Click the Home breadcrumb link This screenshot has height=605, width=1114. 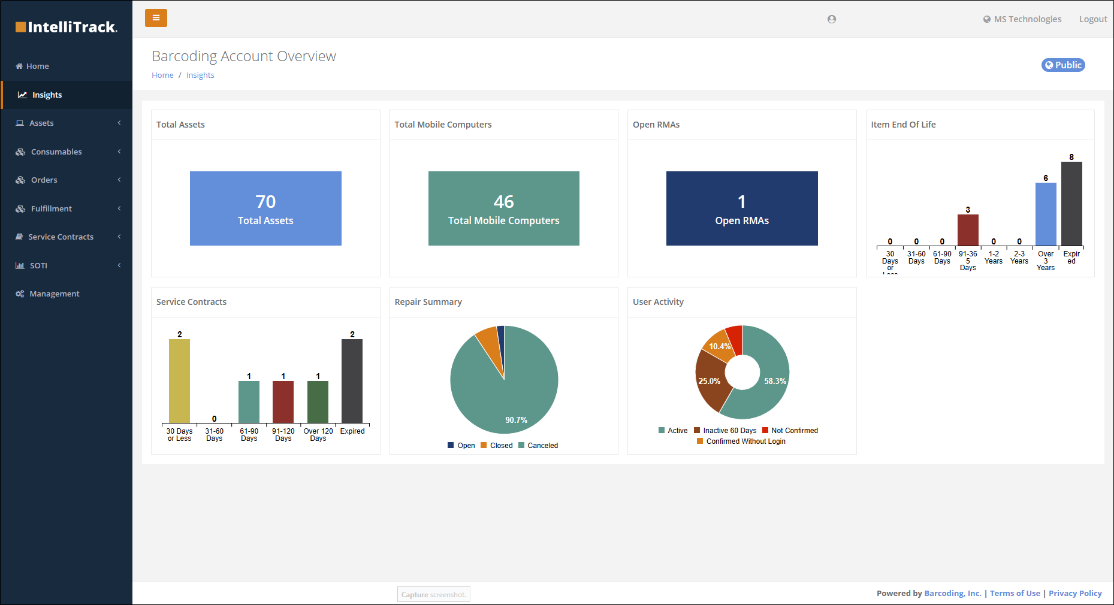pos(162,75)
